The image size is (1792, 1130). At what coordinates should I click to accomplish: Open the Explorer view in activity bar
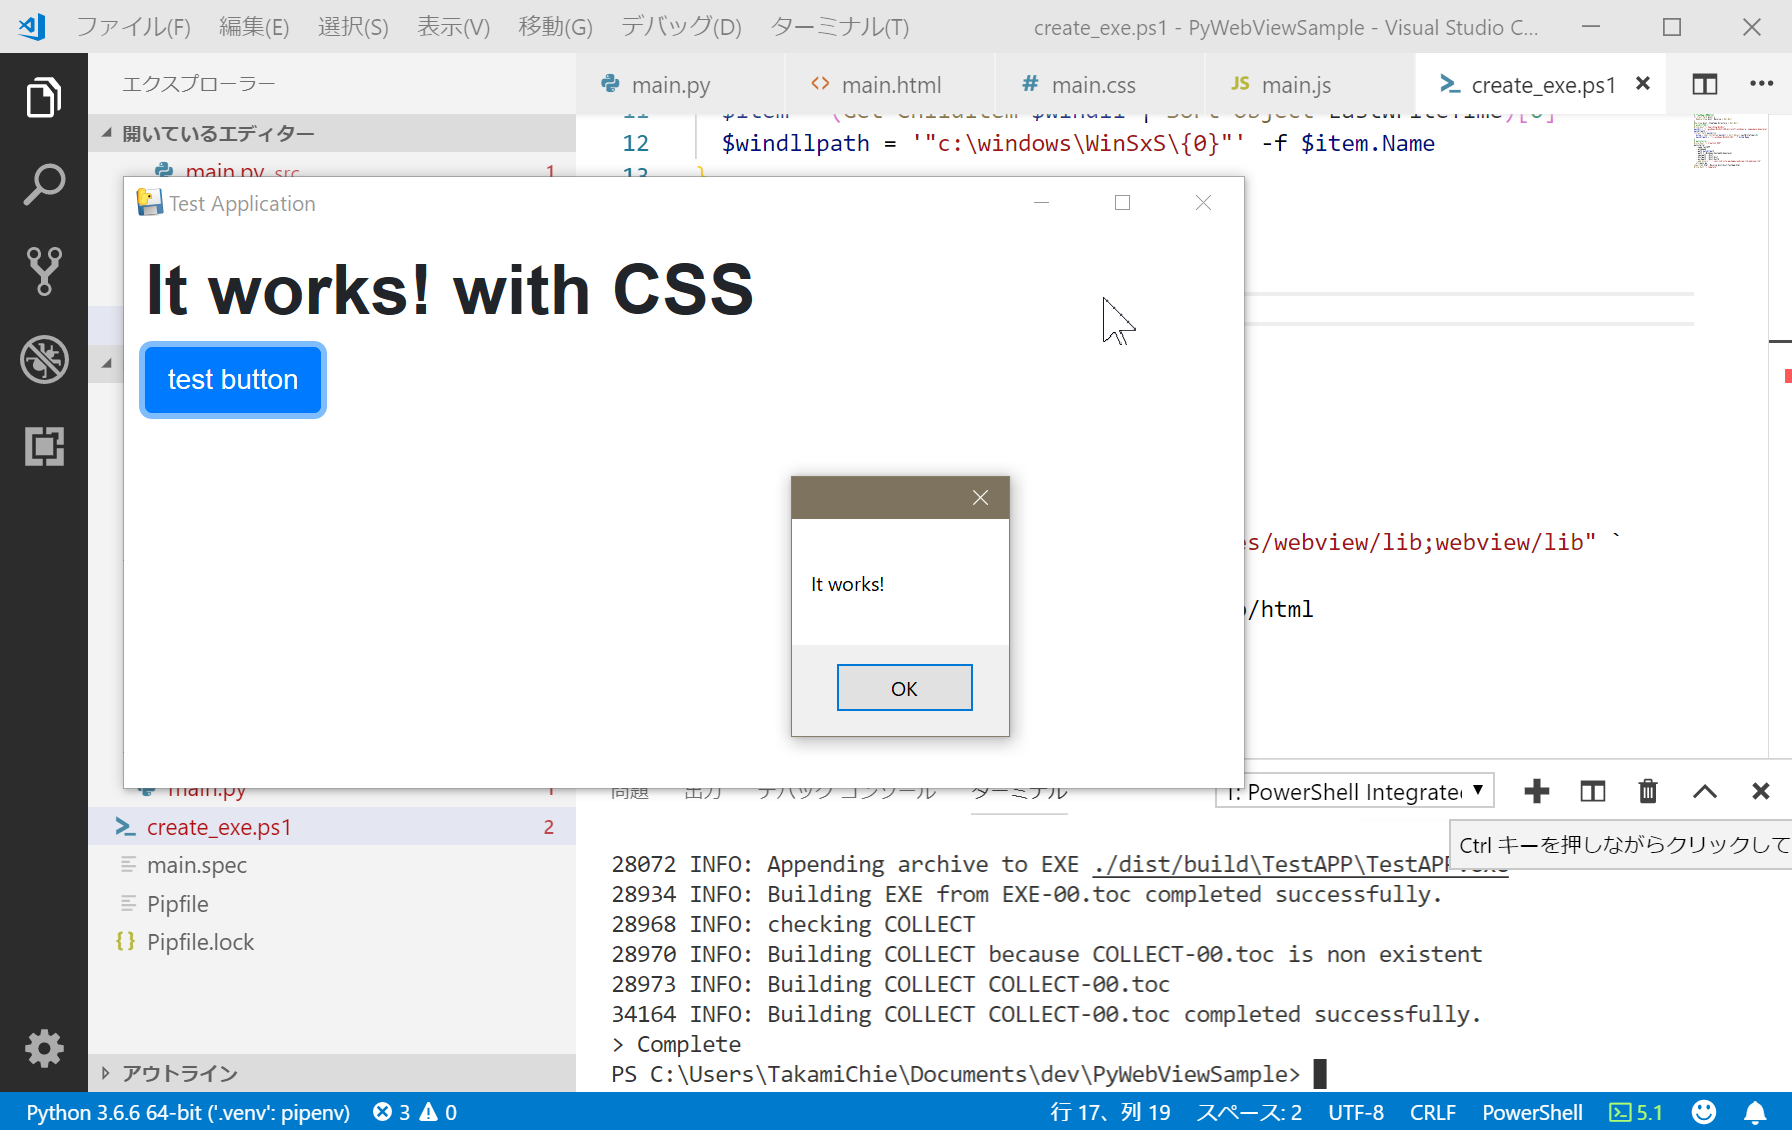click(x=43, y=98)
